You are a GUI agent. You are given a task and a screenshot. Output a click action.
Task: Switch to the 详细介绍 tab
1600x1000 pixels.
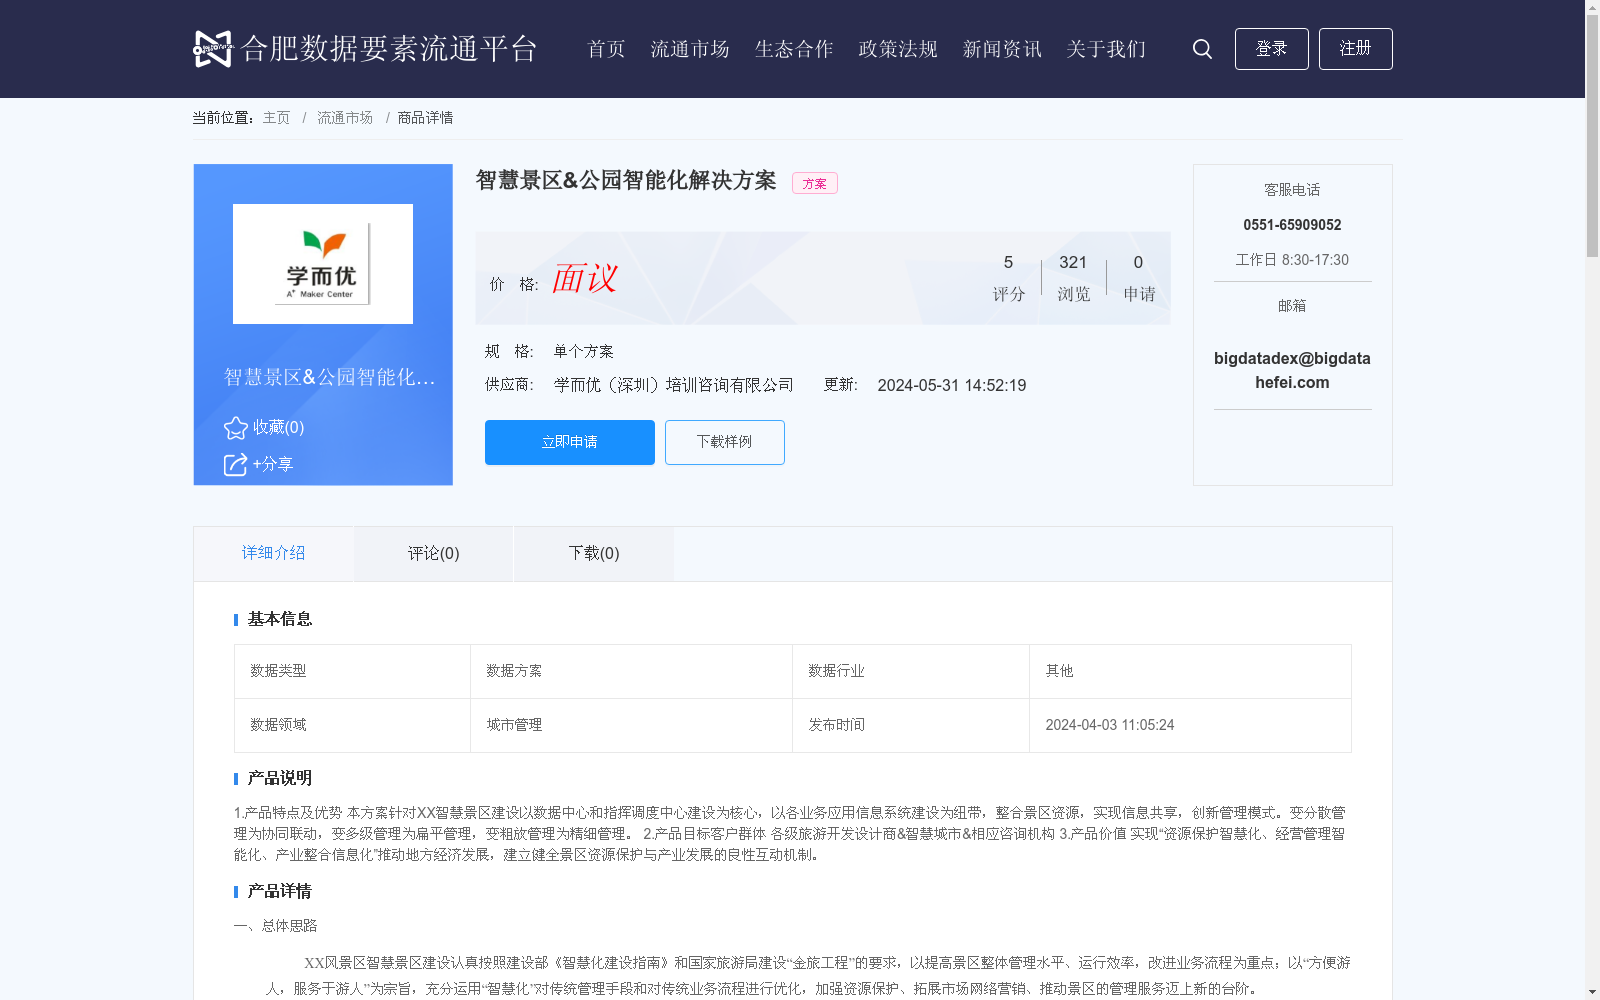tap(273, 553)
